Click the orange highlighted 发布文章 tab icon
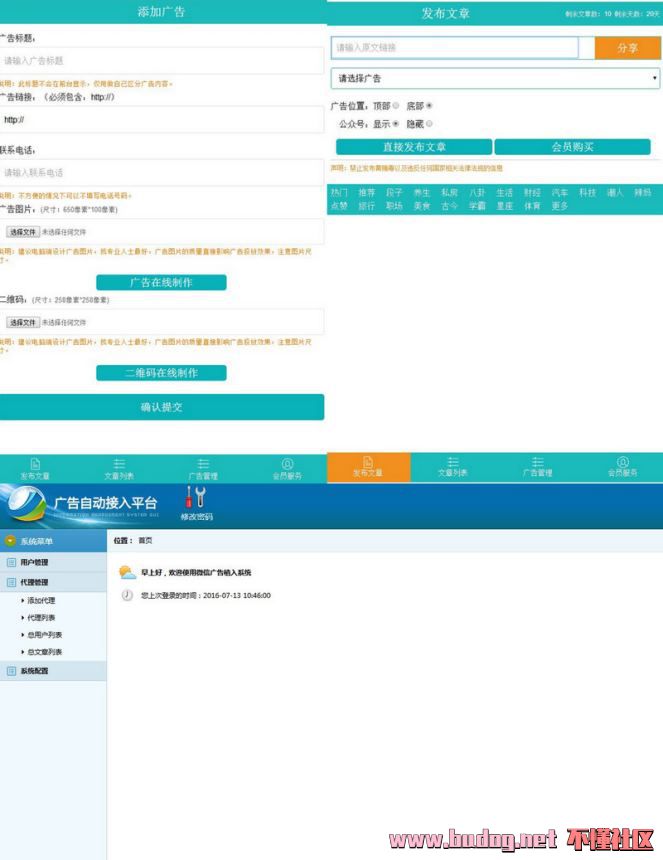Viewport: 663px width, 860px height. tap(368, 462)
